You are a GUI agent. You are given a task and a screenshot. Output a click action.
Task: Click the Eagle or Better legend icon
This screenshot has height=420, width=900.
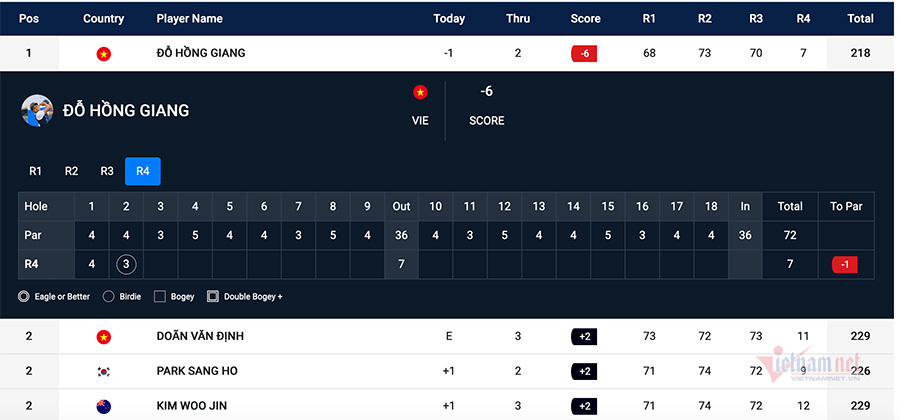tap(24, 296)
